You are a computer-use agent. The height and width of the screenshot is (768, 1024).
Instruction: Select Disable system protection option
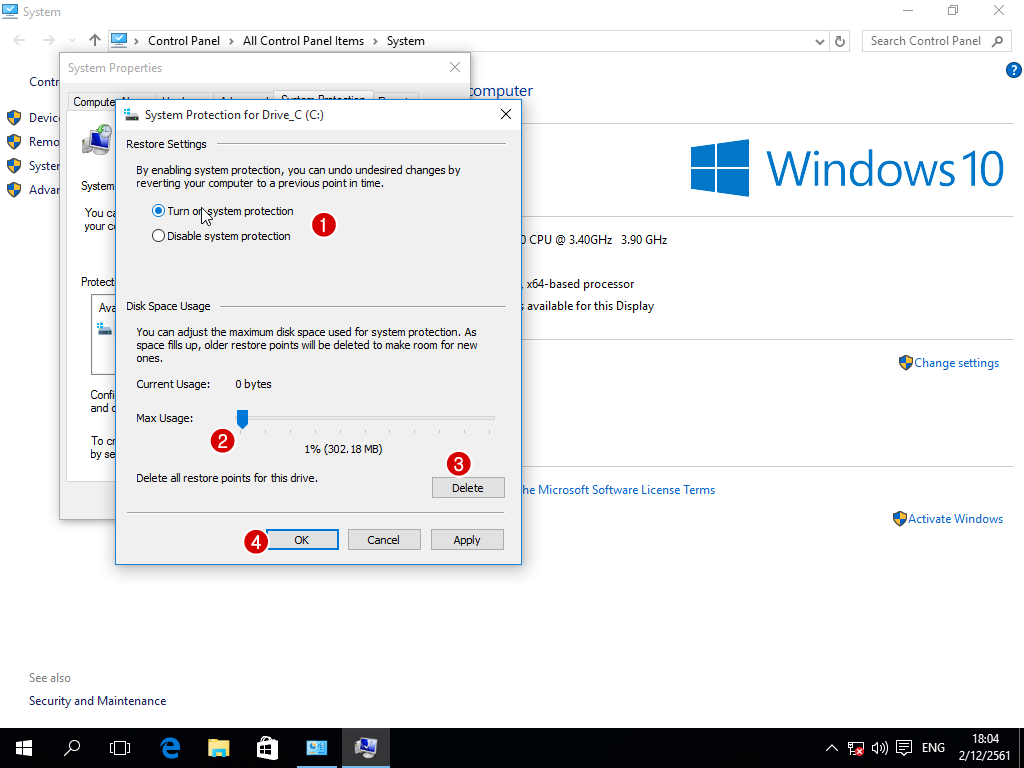(158, 237)
